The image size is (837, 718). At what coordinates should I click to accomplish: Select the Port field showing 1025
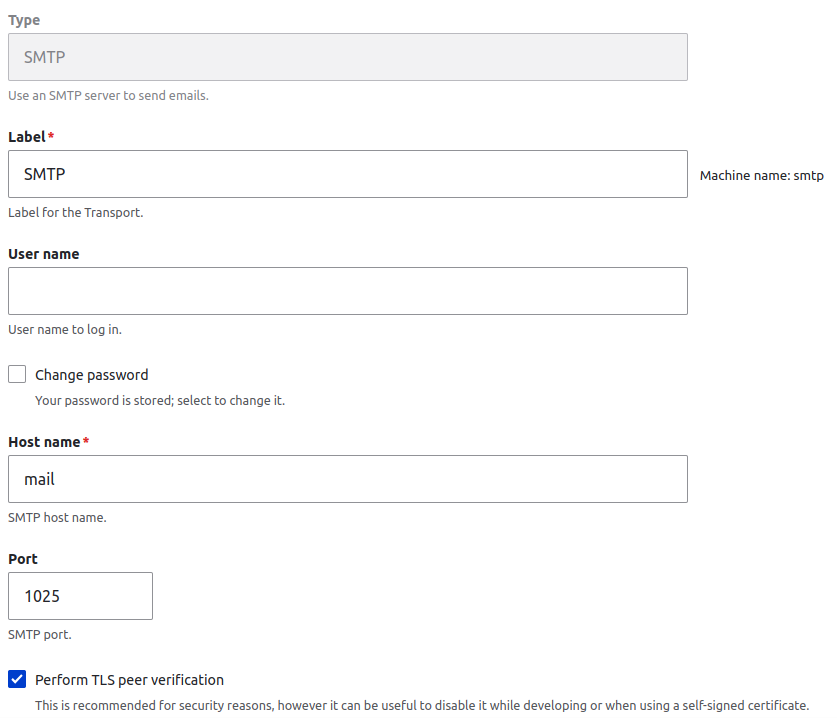[80, 596]
